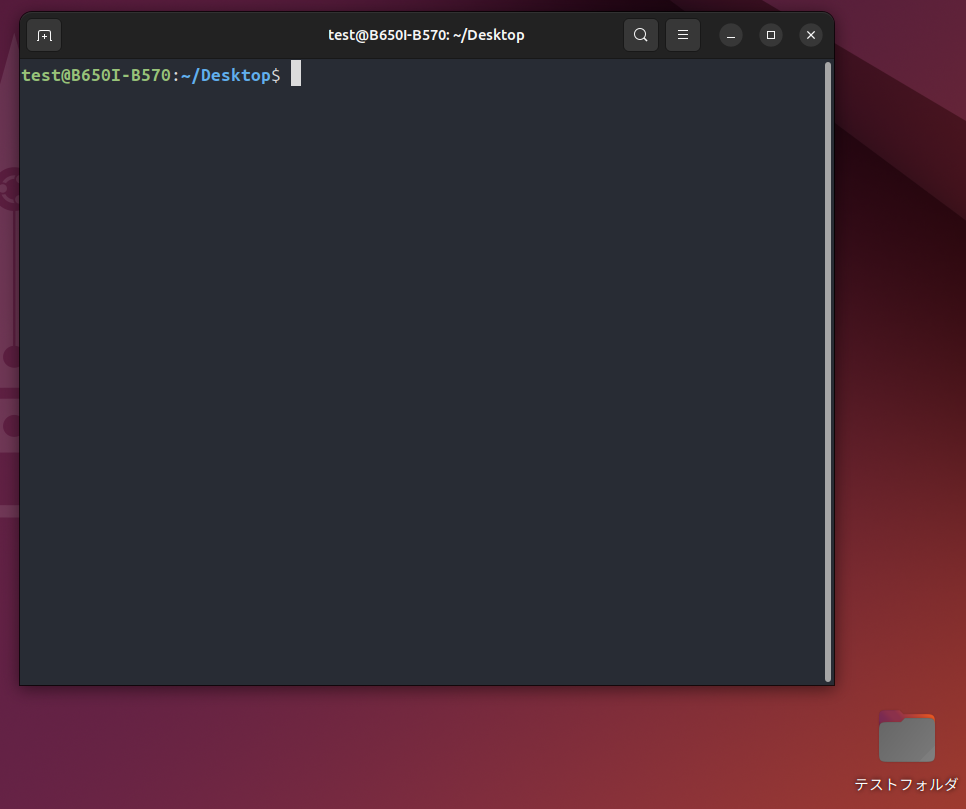The height and width of the screenshot is (809, 966).
Task: Select the テストフォルダ desktop folder icon
Action: [906, 736]
